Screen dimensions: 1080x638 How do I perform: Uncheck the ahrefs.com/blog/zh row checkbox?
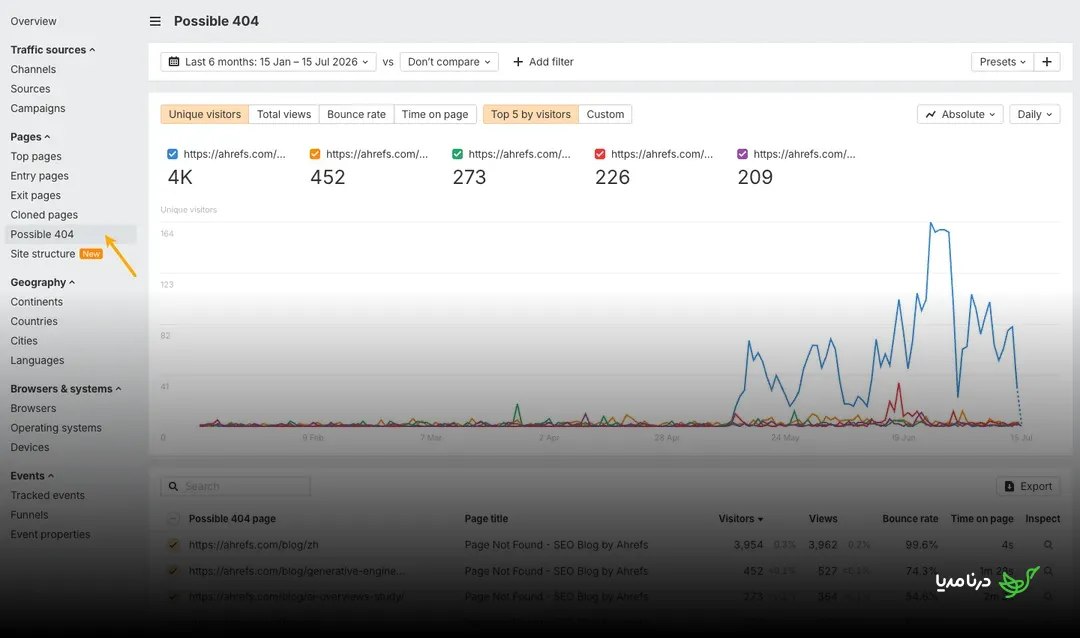click(174, 545)
